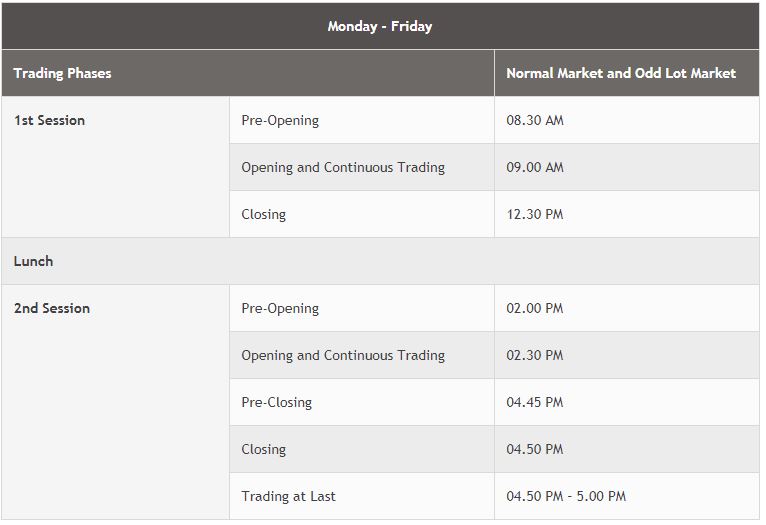Click the 04.50 PM - 5.00 PM cell
Screen dimensions: 766x525
point(566,496)
